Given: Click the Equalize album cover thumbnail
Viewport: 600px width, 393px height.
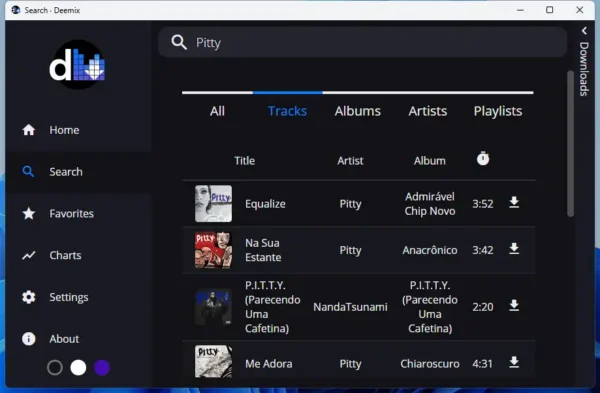Looking at the screenshot, I should pos(214,204).
